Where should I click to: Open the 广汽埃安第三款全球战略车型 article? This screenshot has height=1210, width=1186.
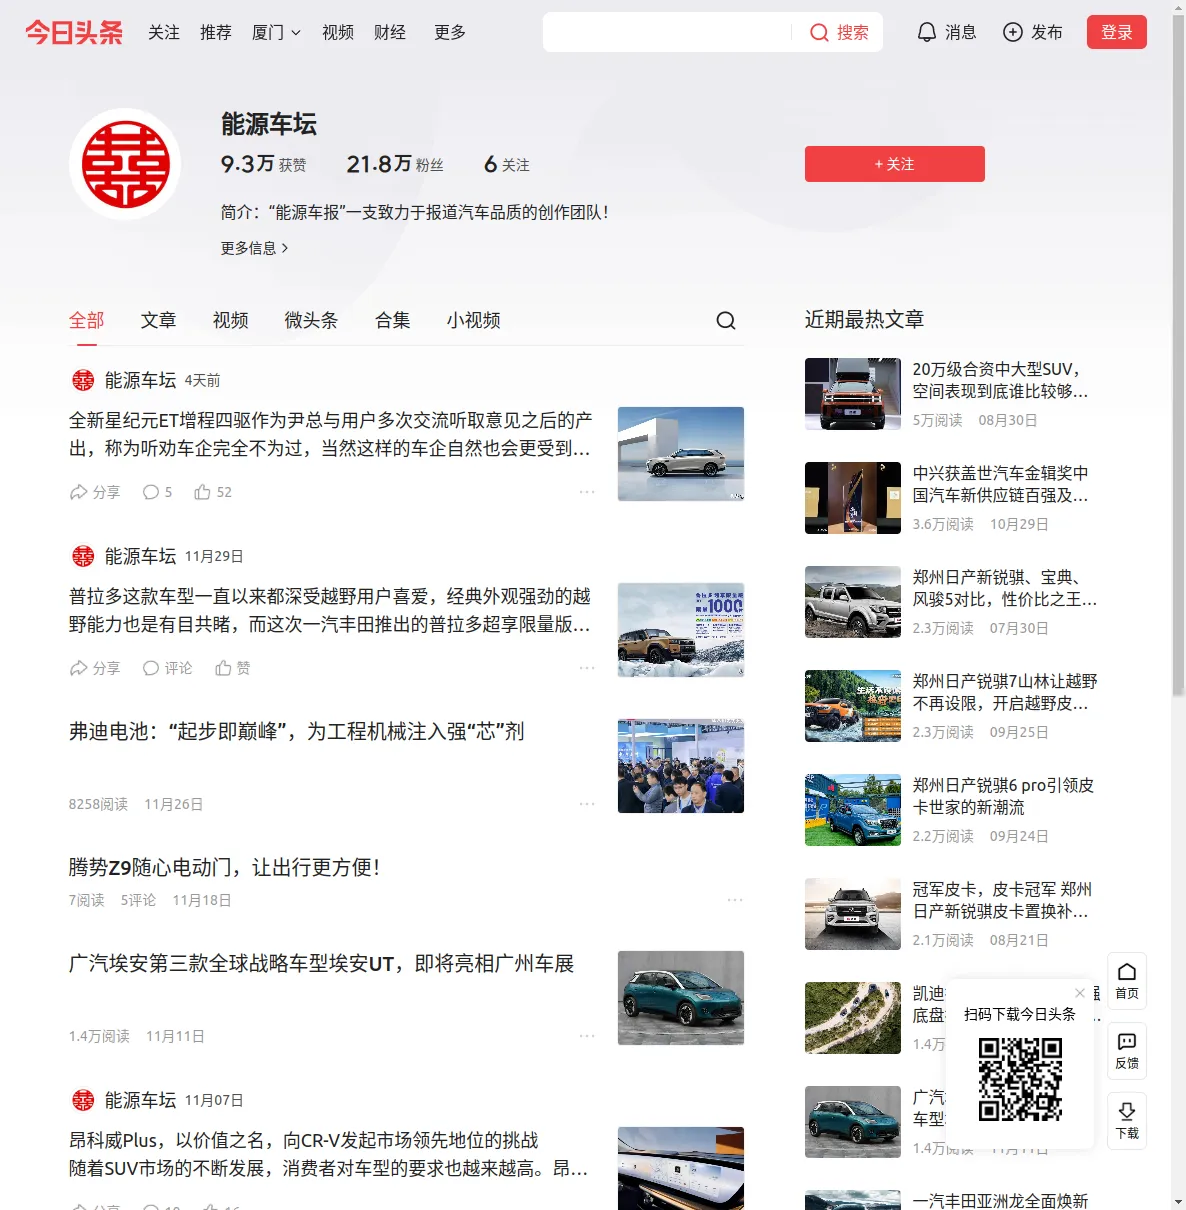pos(322,964)
